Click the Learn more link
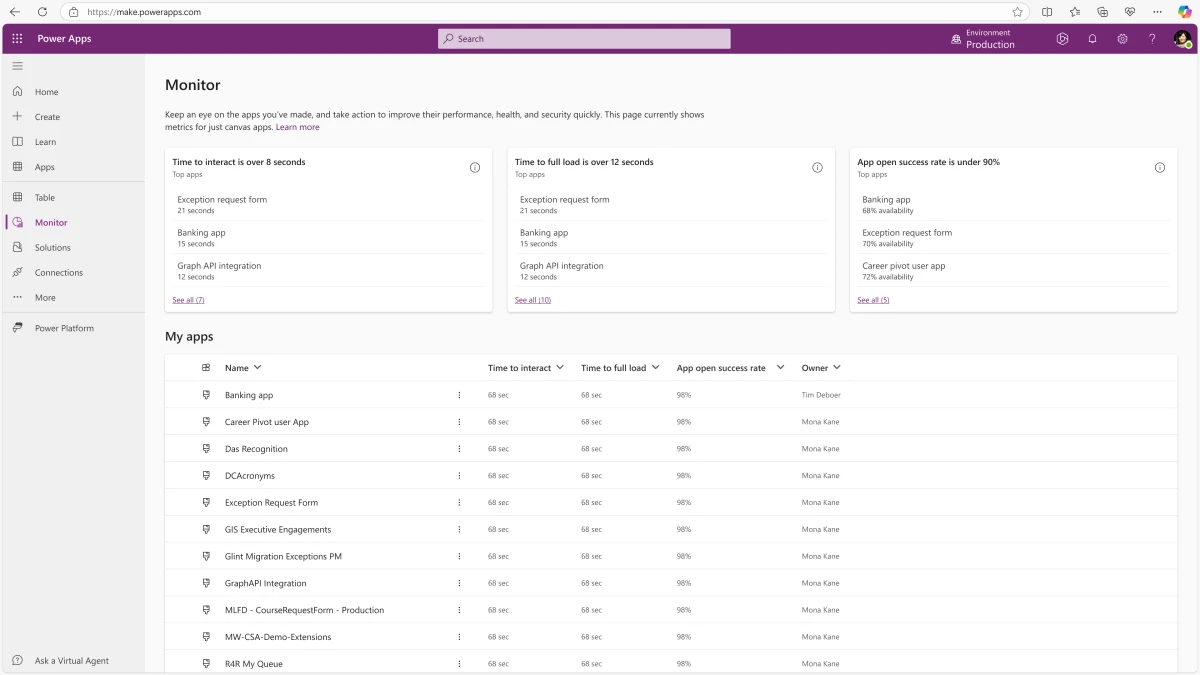The width and height of the screenshot is (1200, 675). coord(297,126)
